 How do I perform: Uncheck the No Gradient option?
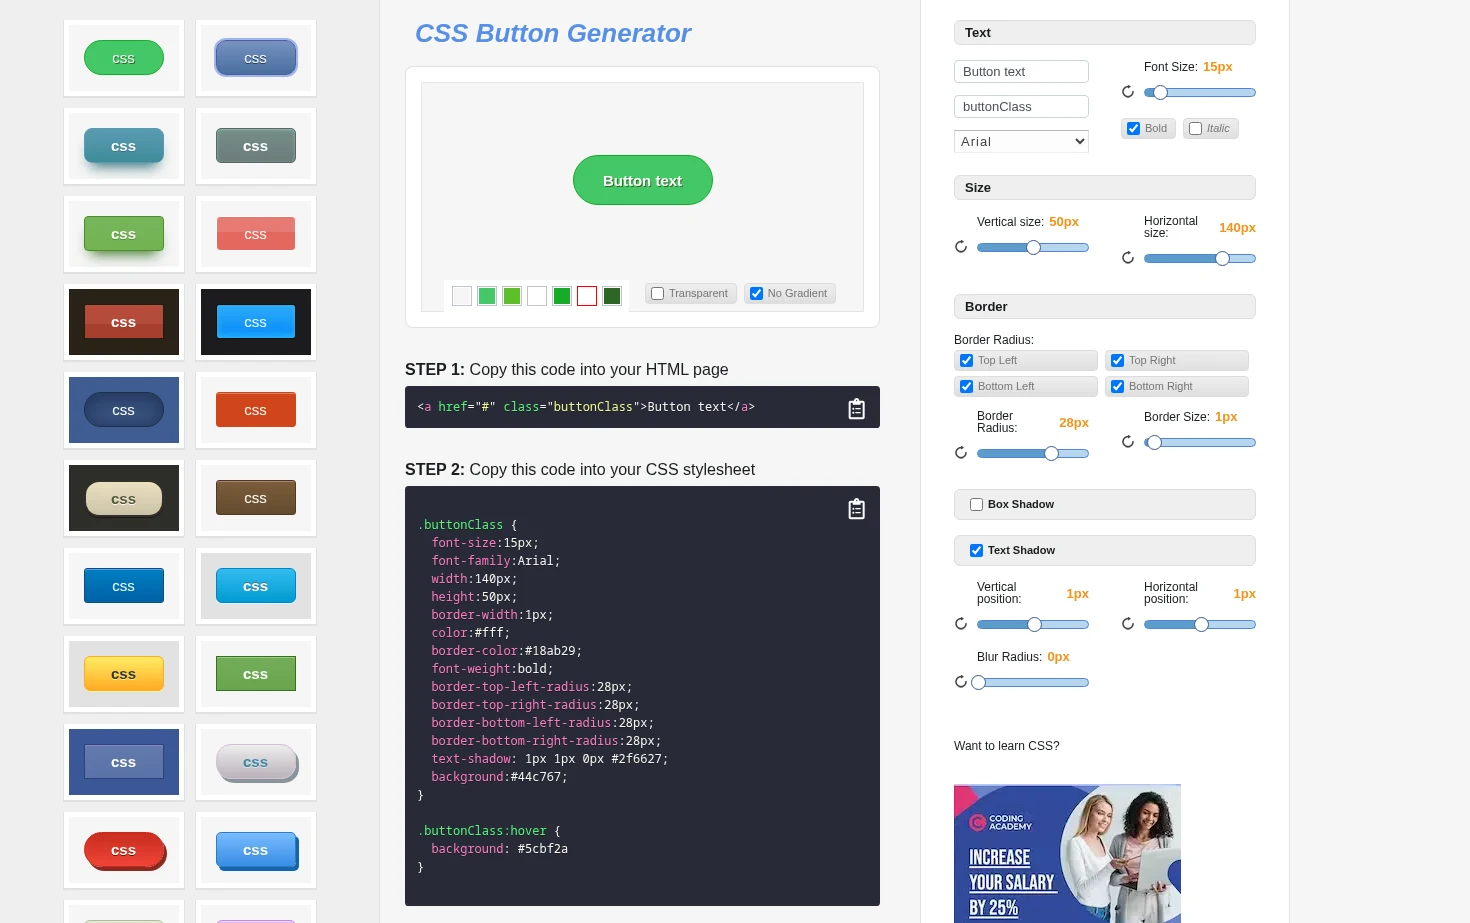(x=757, y=294)
